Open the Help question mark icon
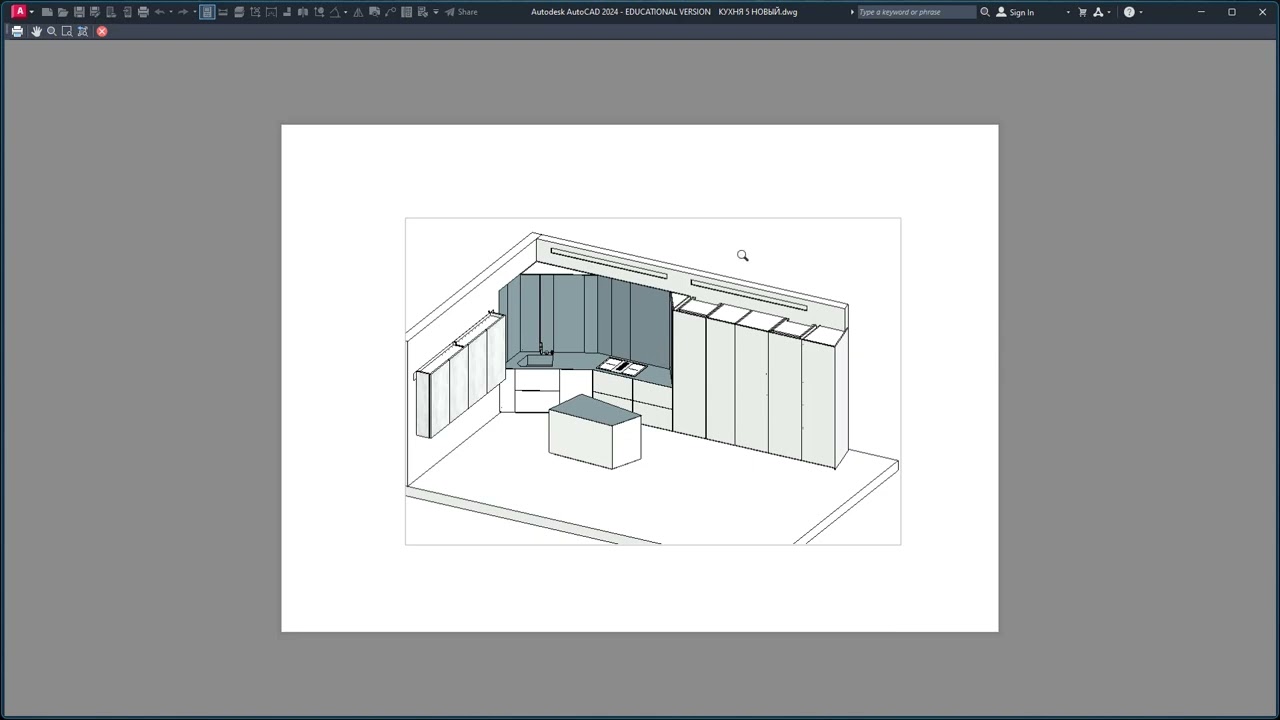This screenshot has height=720, width=1280. pos(1129,12)
